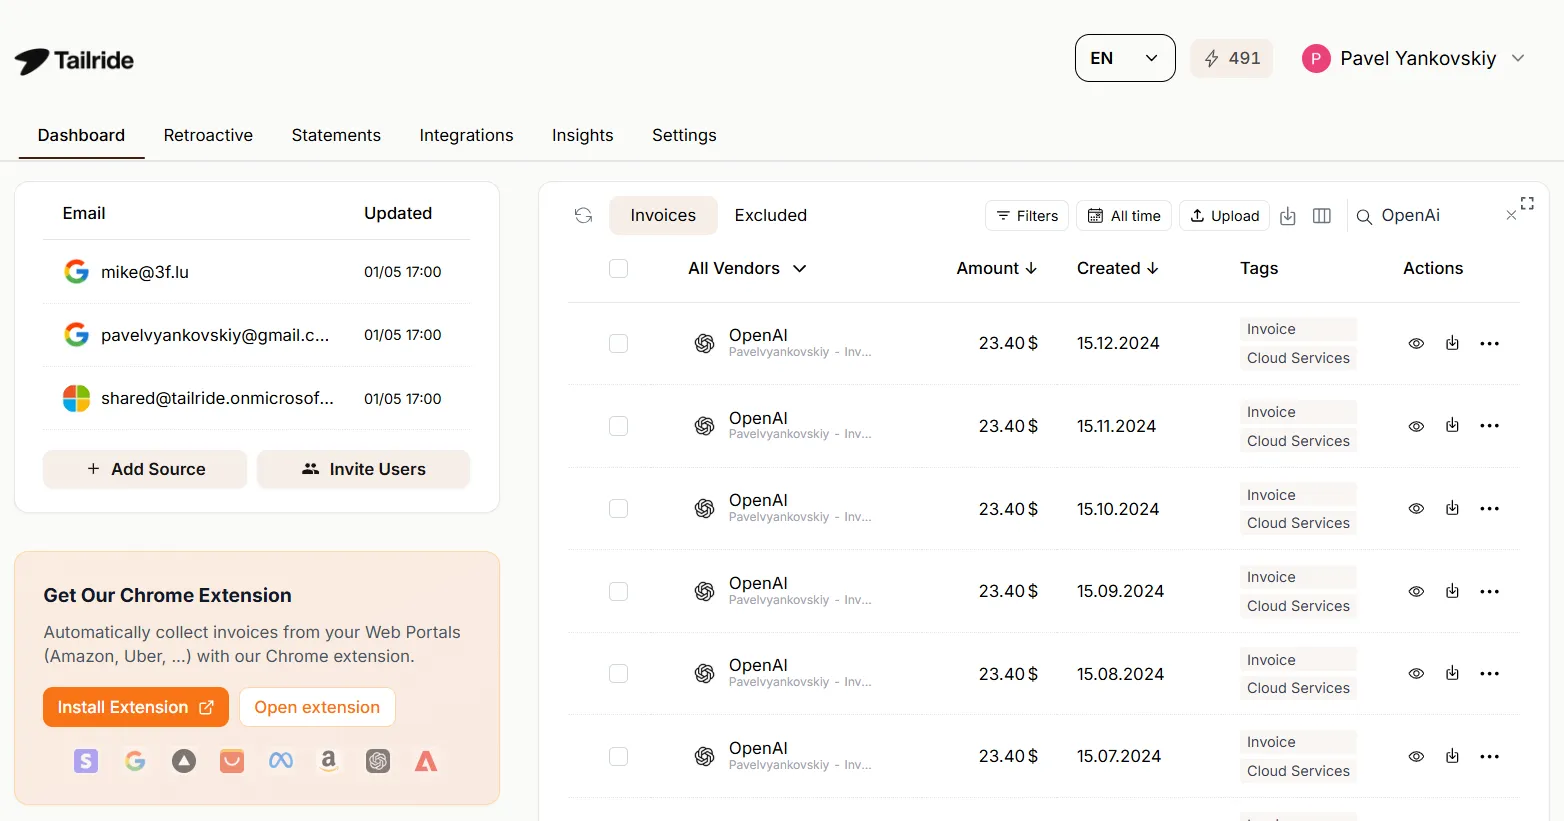Open more actions for 15.07.2024 invoice

point(1490,756)
